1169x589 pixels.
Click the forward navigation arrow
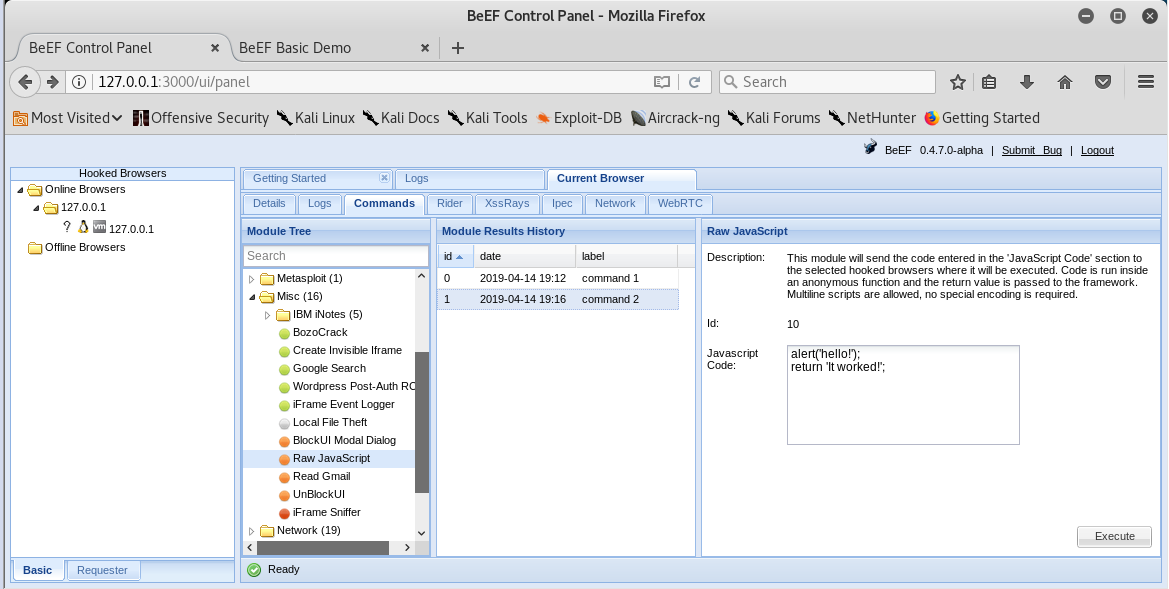click(52, 82)
